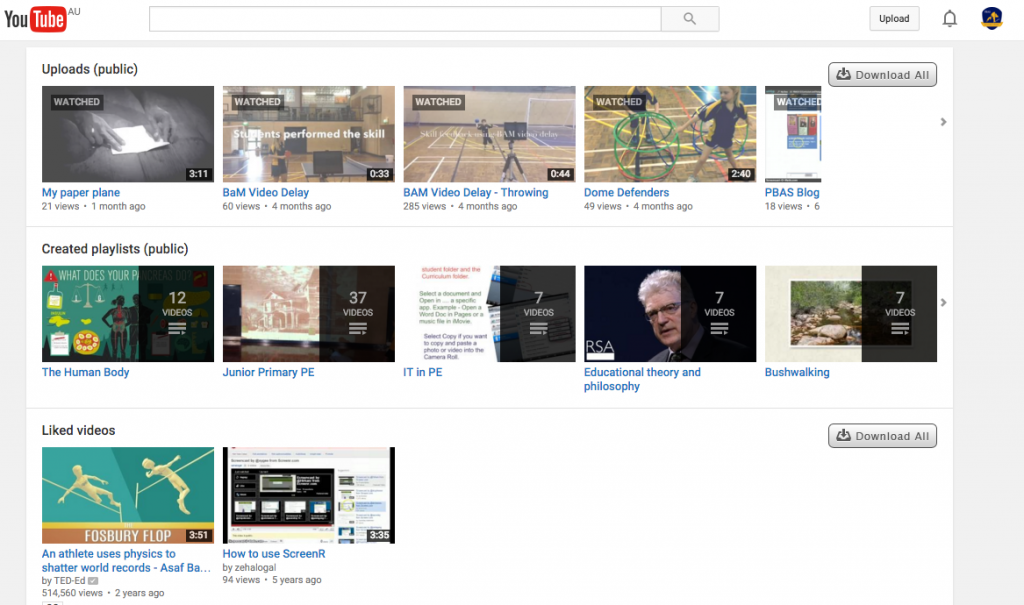Click the 3:11 duration badge
Screen dimensions: 1024x605
tap(199, 174)
